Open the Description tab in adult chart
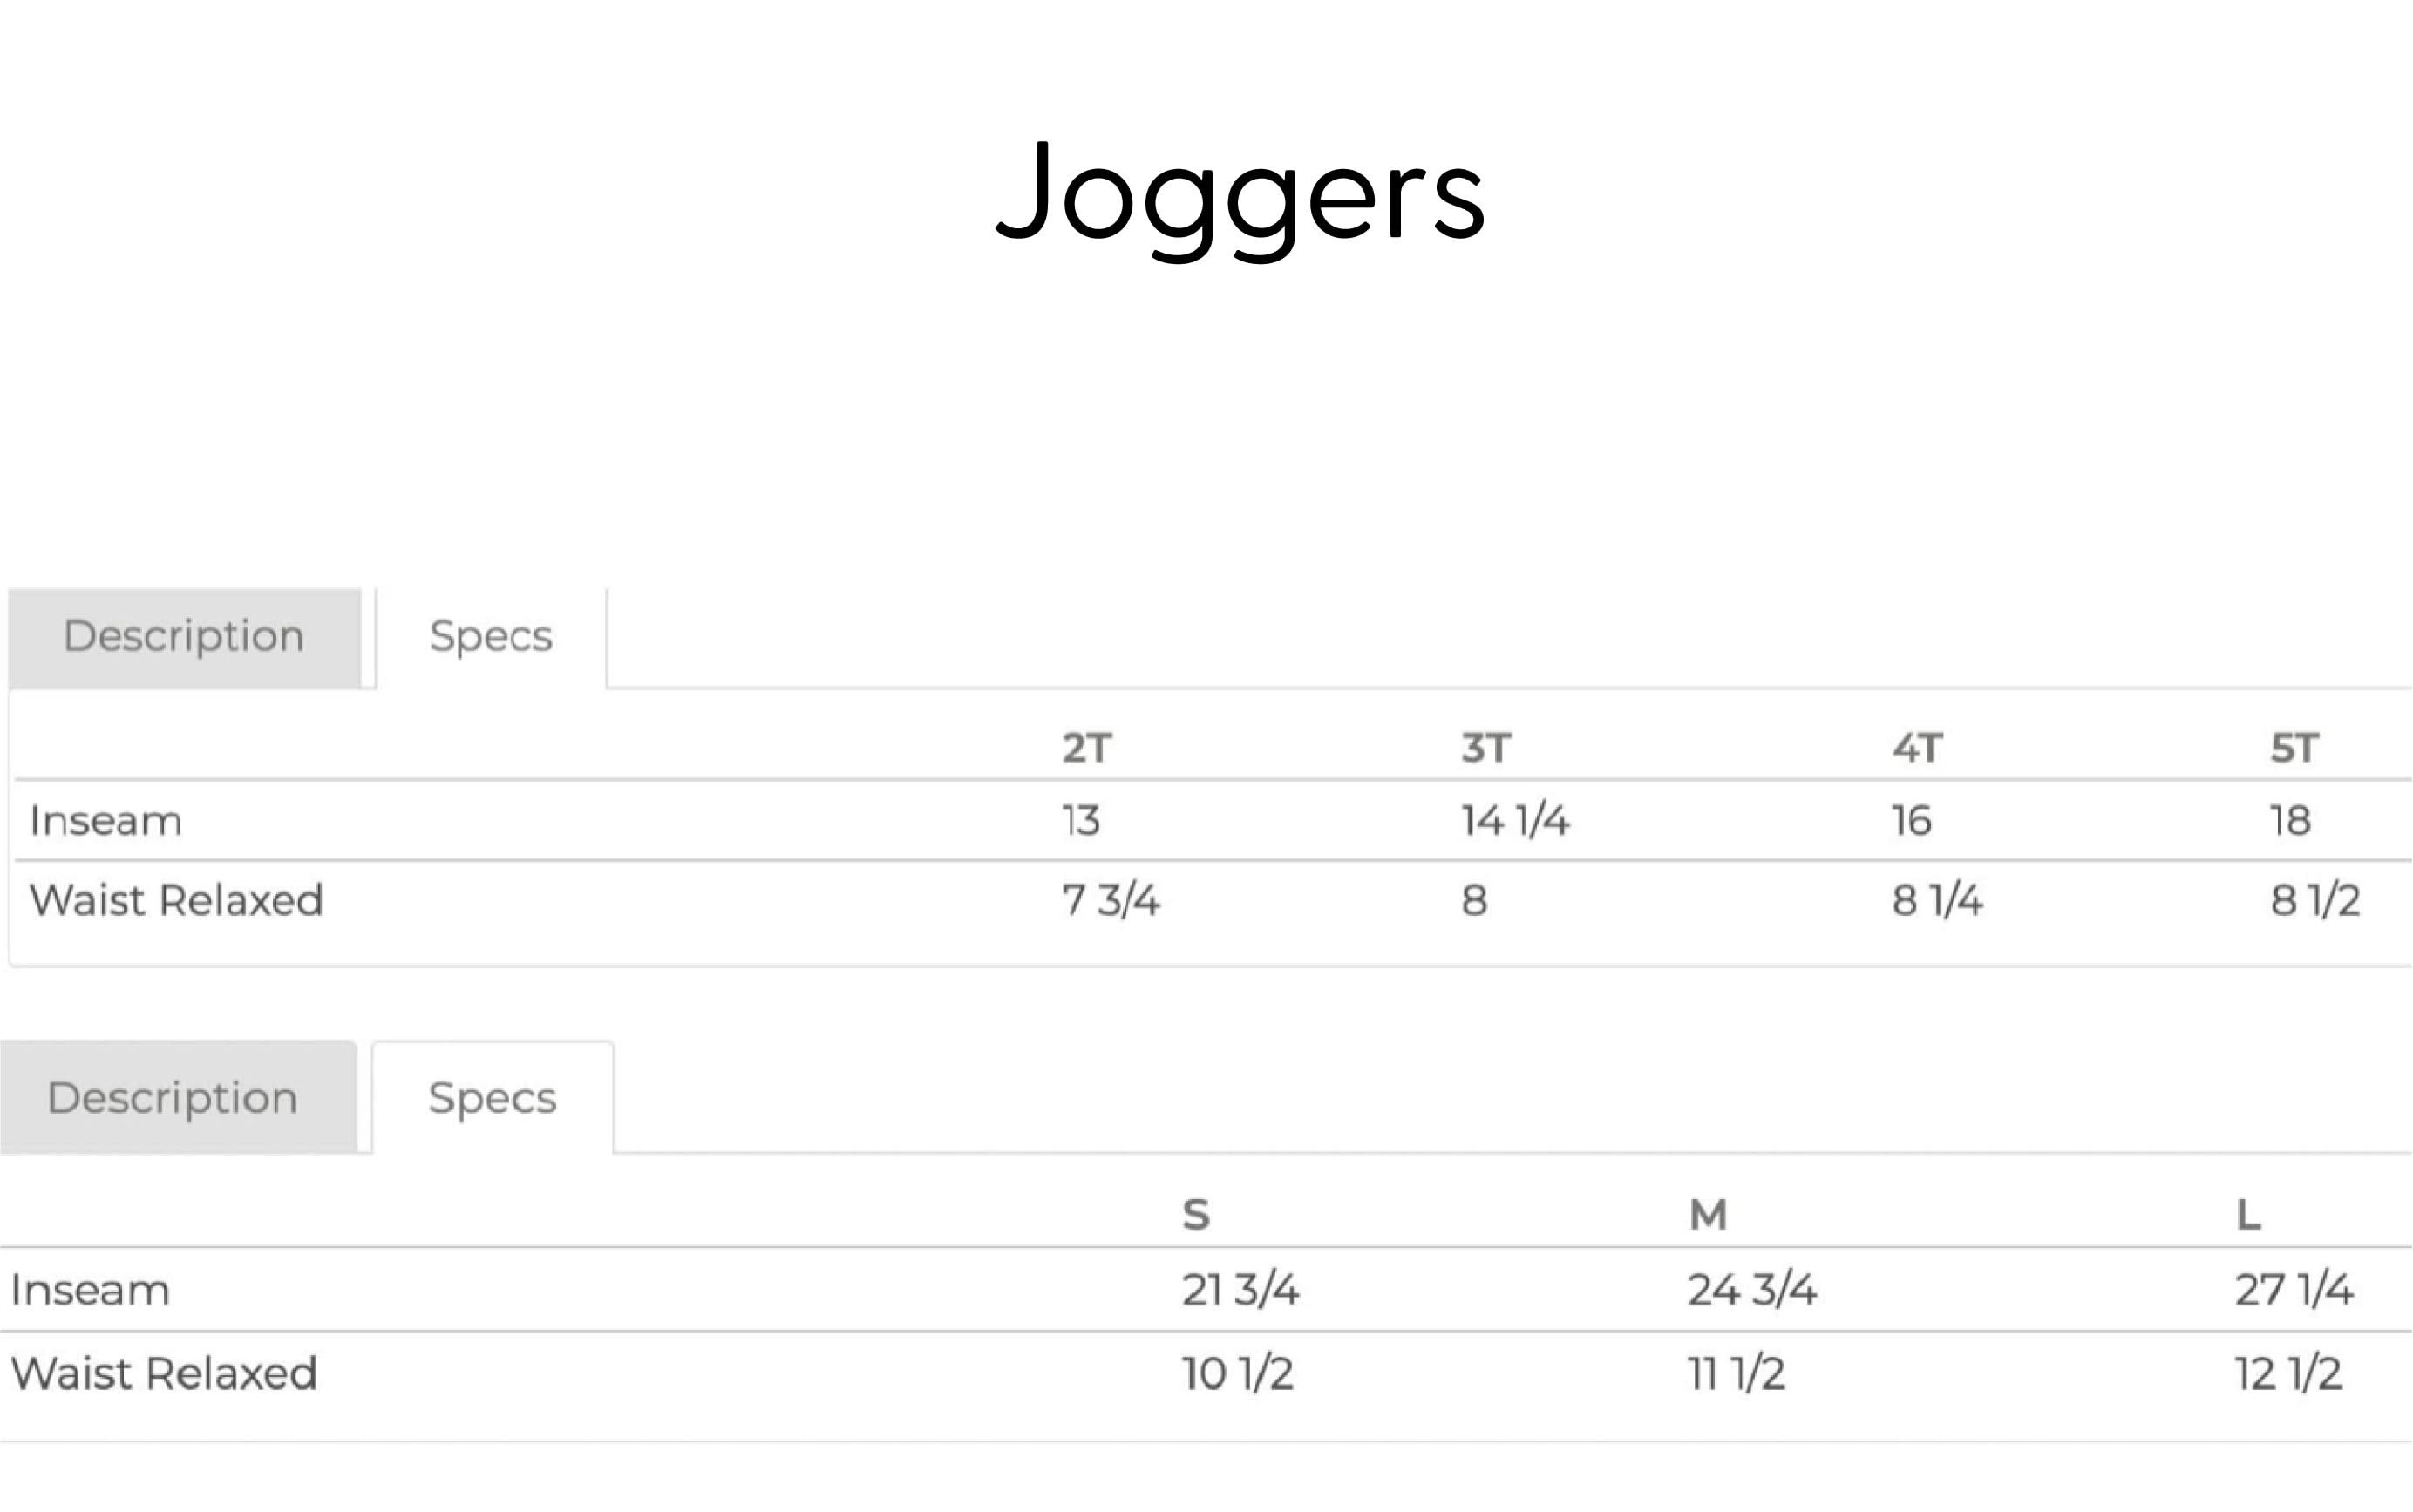The image size is (2413, 1512). (x=178, y=1097)
